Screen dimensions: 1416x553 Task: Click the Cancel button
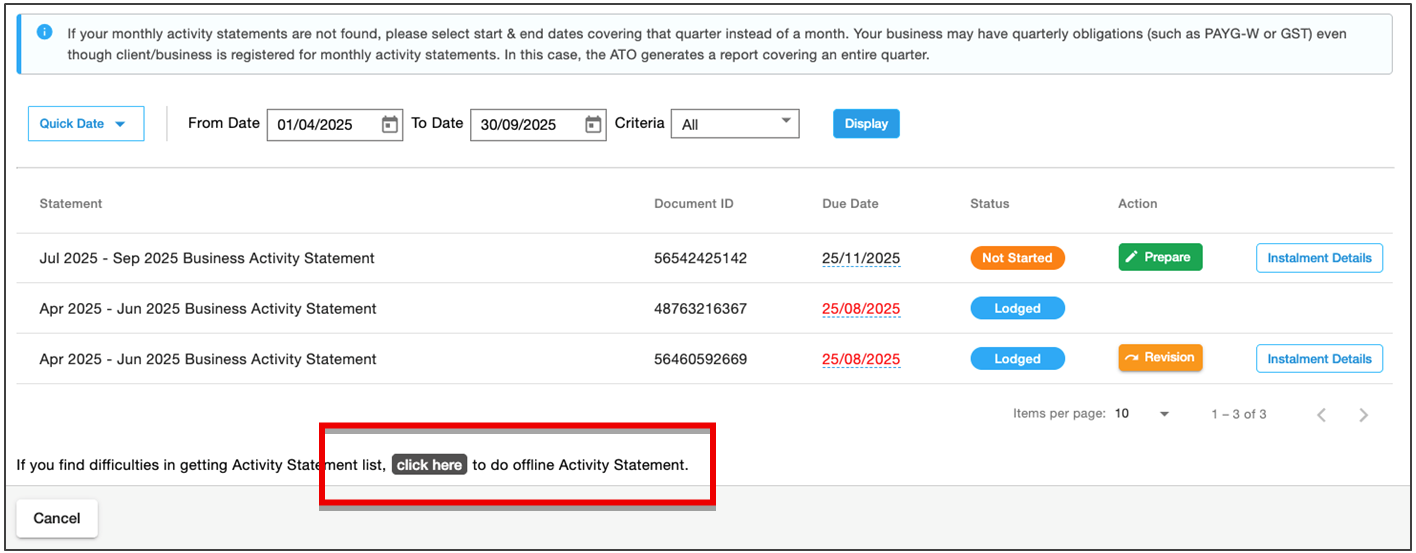[57, 518]
